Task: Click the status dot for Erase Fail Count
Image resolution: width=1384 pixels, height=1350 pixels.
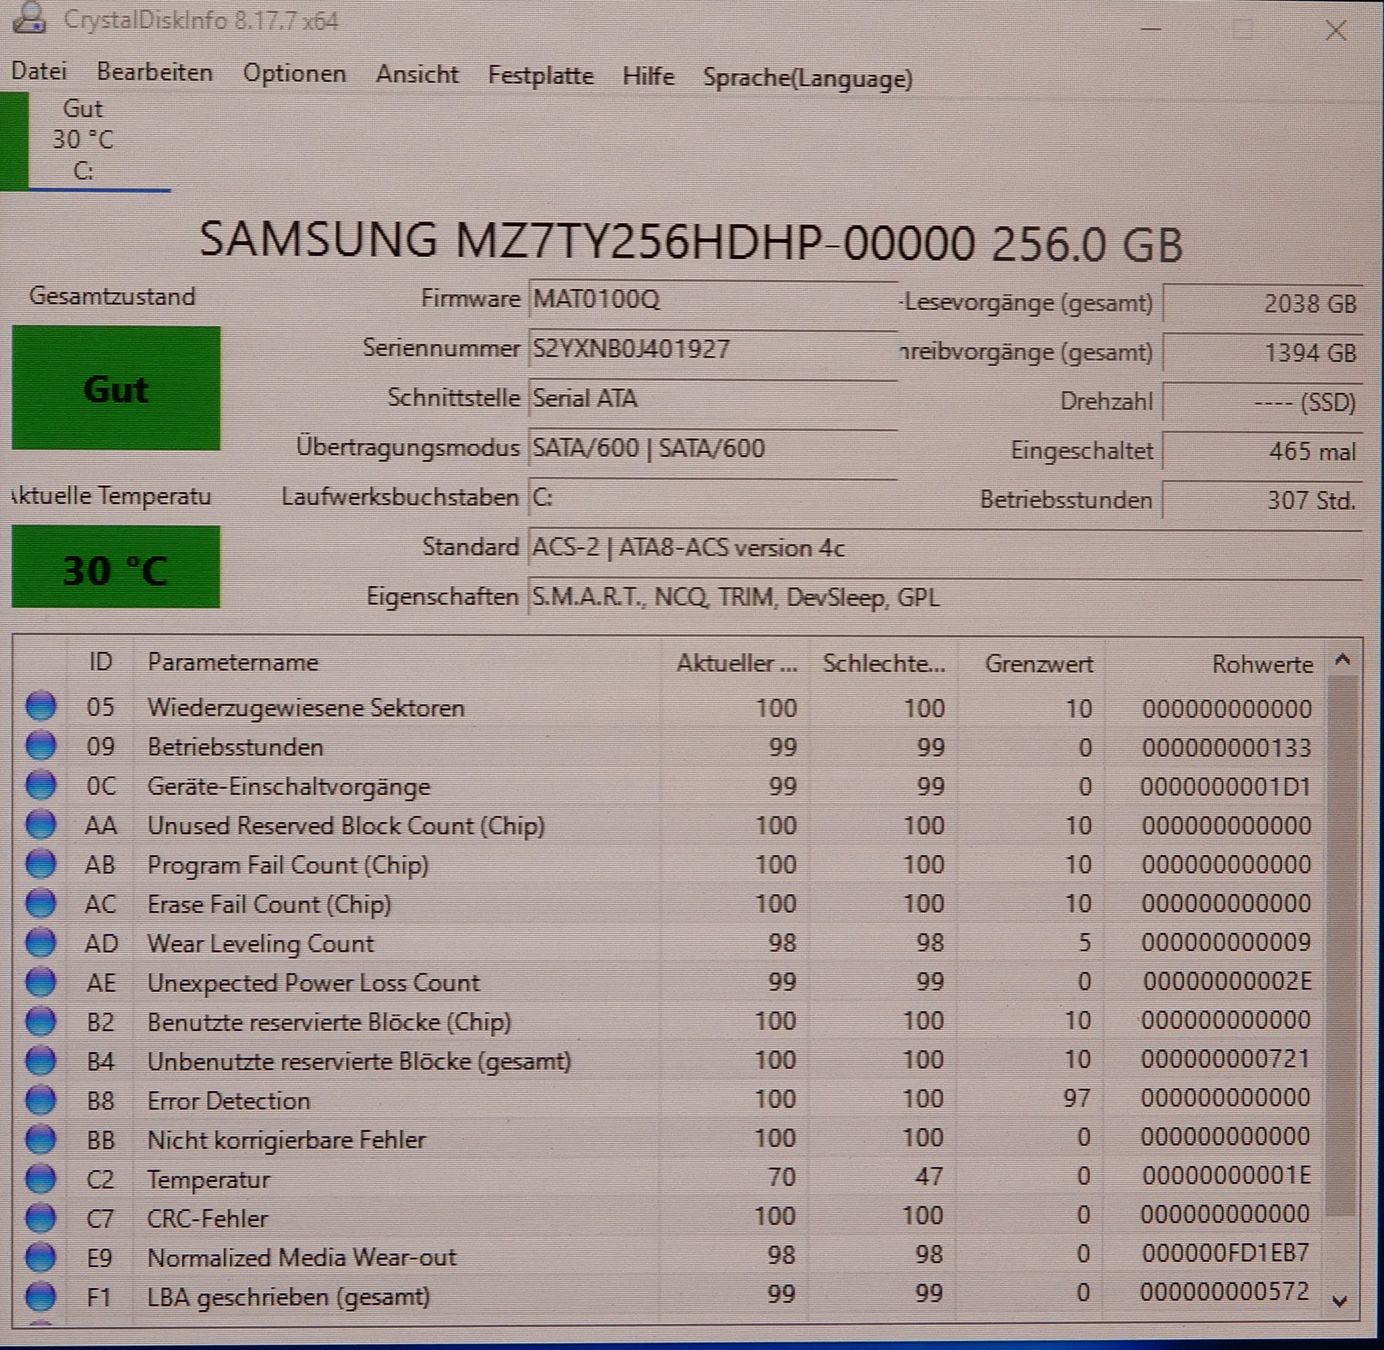Action: click(x=41, y=903)
